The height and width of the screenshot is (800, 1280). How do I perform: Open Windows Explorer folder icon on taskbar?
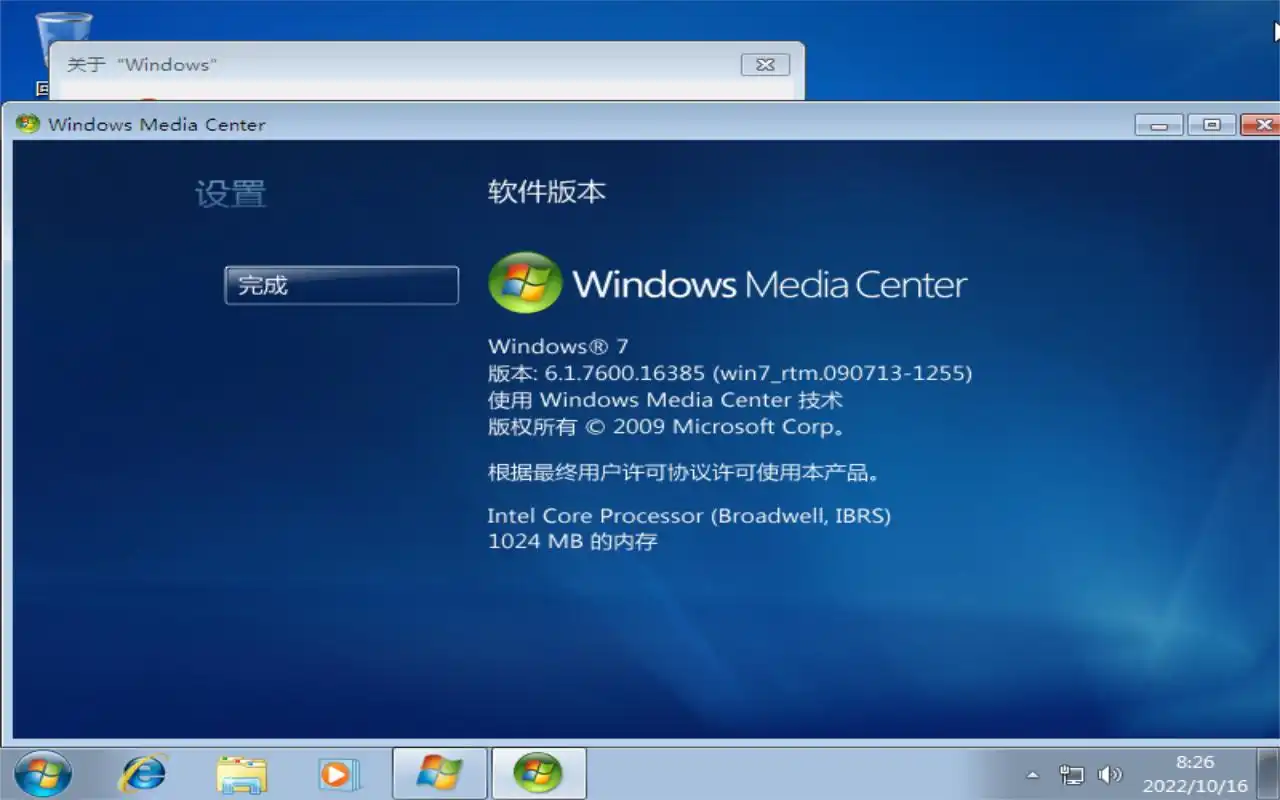coord(241,774)
